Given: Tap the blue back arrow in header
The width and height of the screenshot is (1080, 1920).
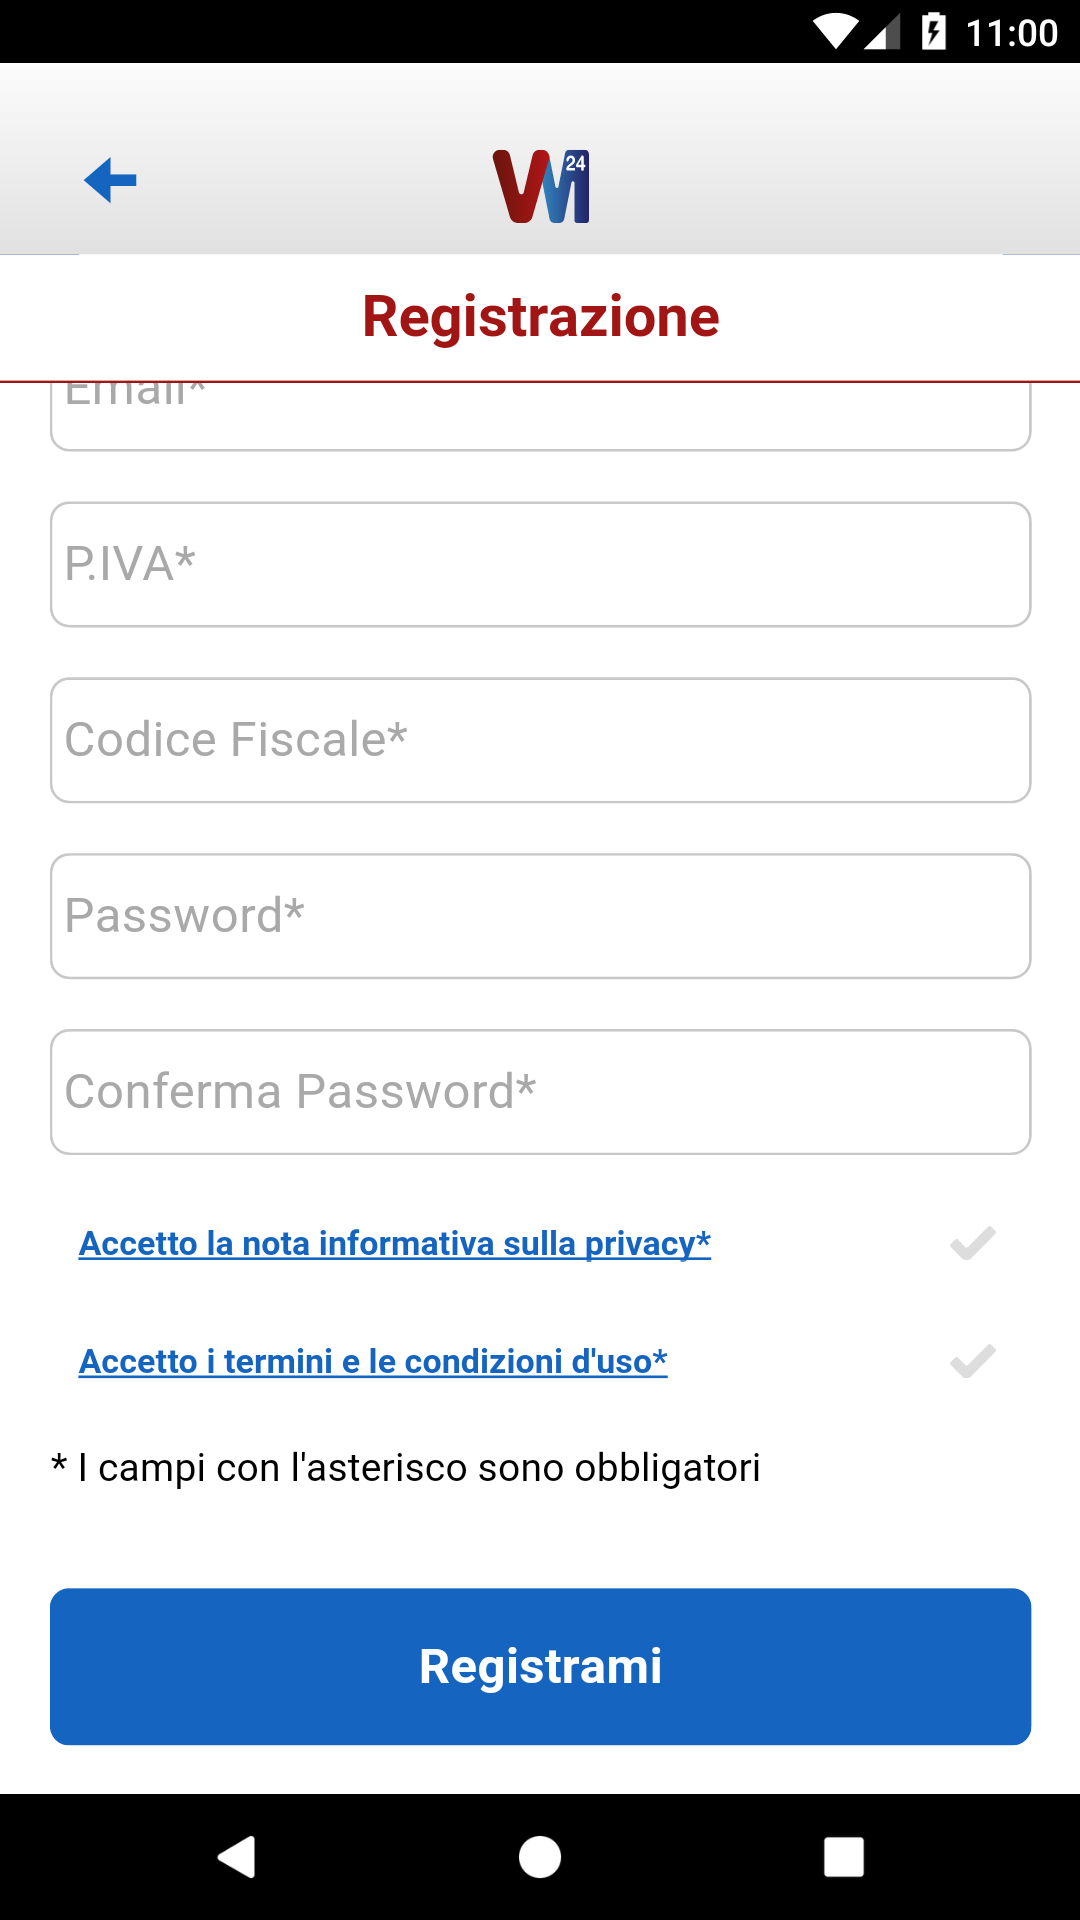Looking at the screenshot, I should (x=110, y=181).
